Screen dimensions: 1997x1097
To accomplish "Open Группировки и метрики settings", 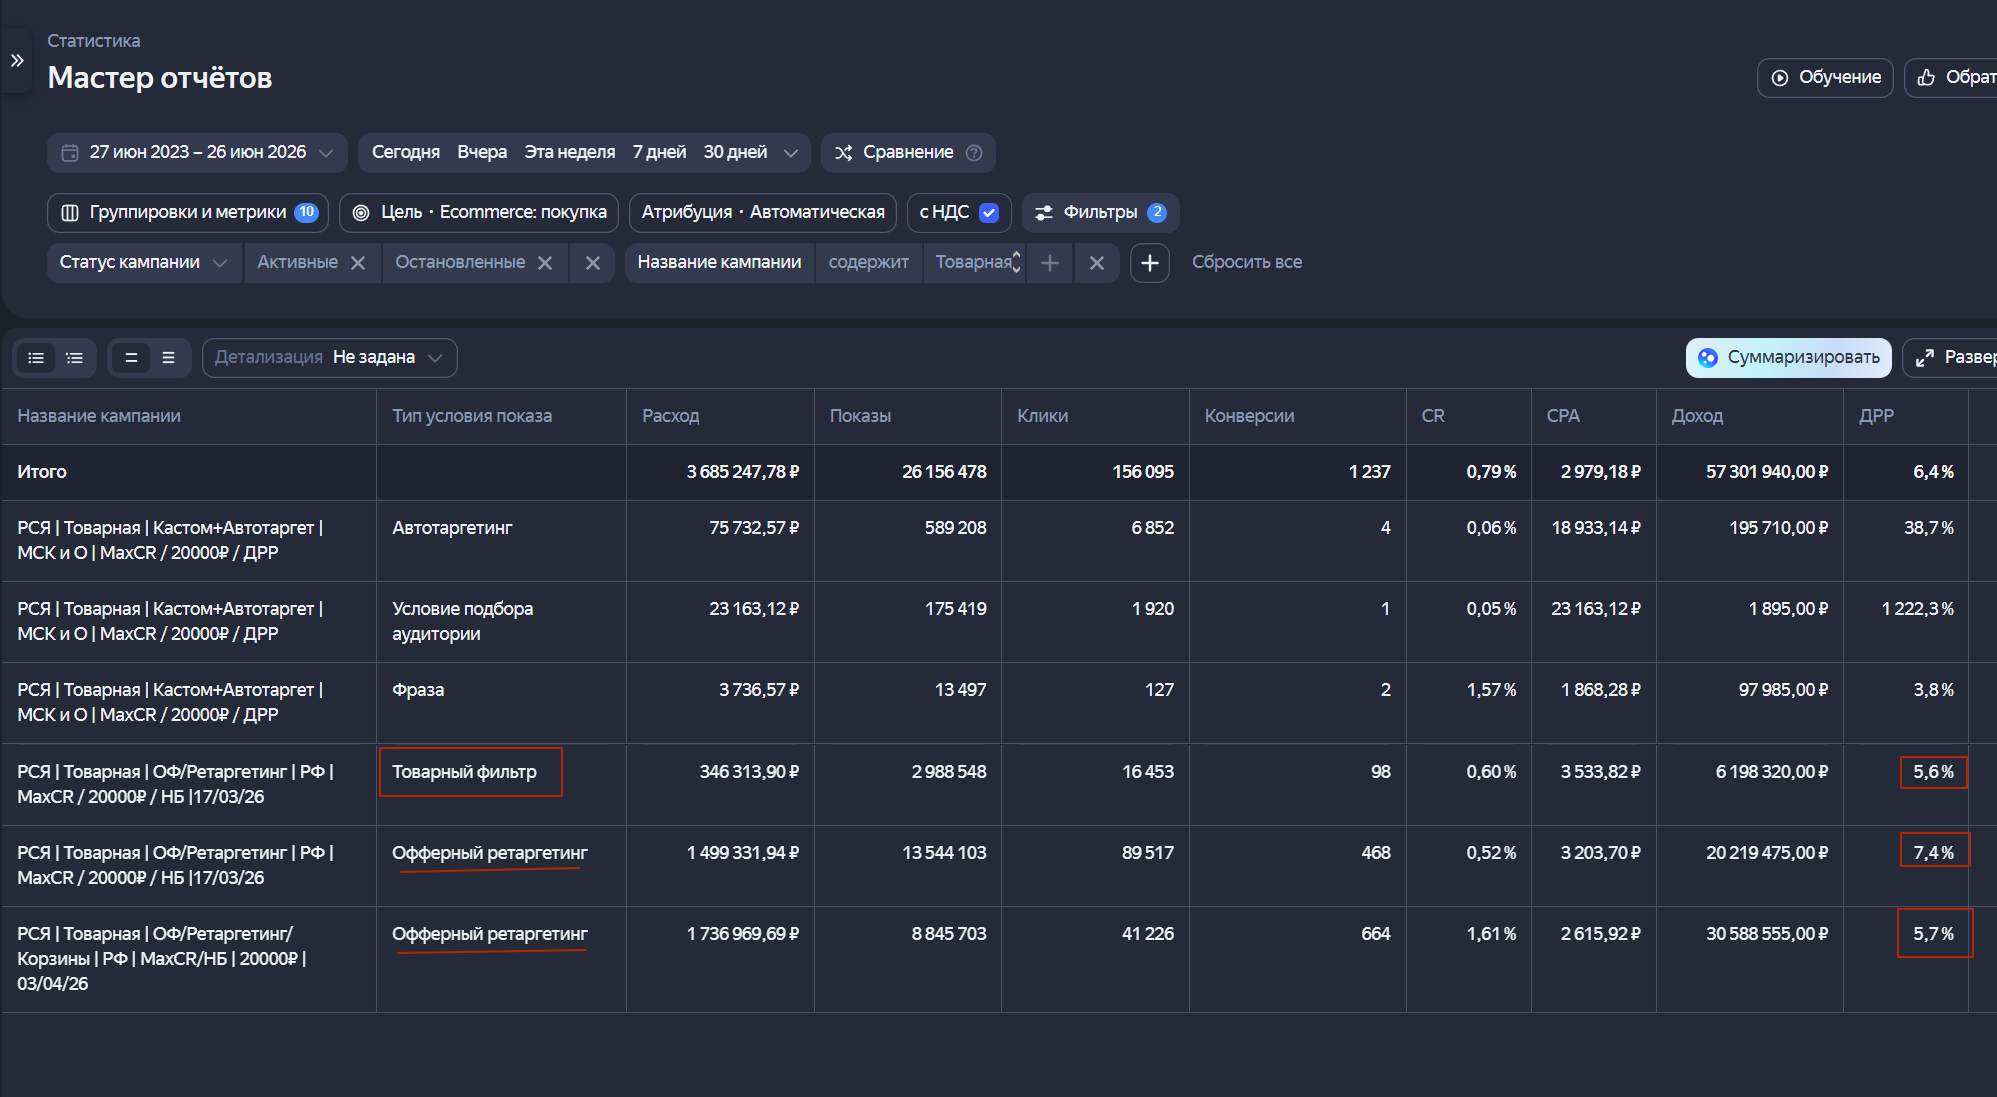I will pyautogui.click(x=188, y=212).
